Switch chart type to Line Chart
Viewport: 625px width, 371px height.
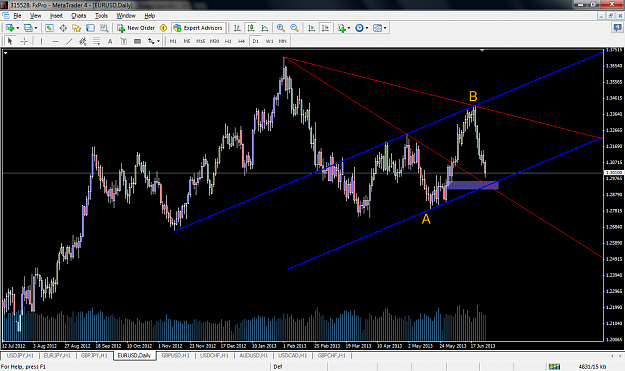pyautogui.click(x=264, y=28)
